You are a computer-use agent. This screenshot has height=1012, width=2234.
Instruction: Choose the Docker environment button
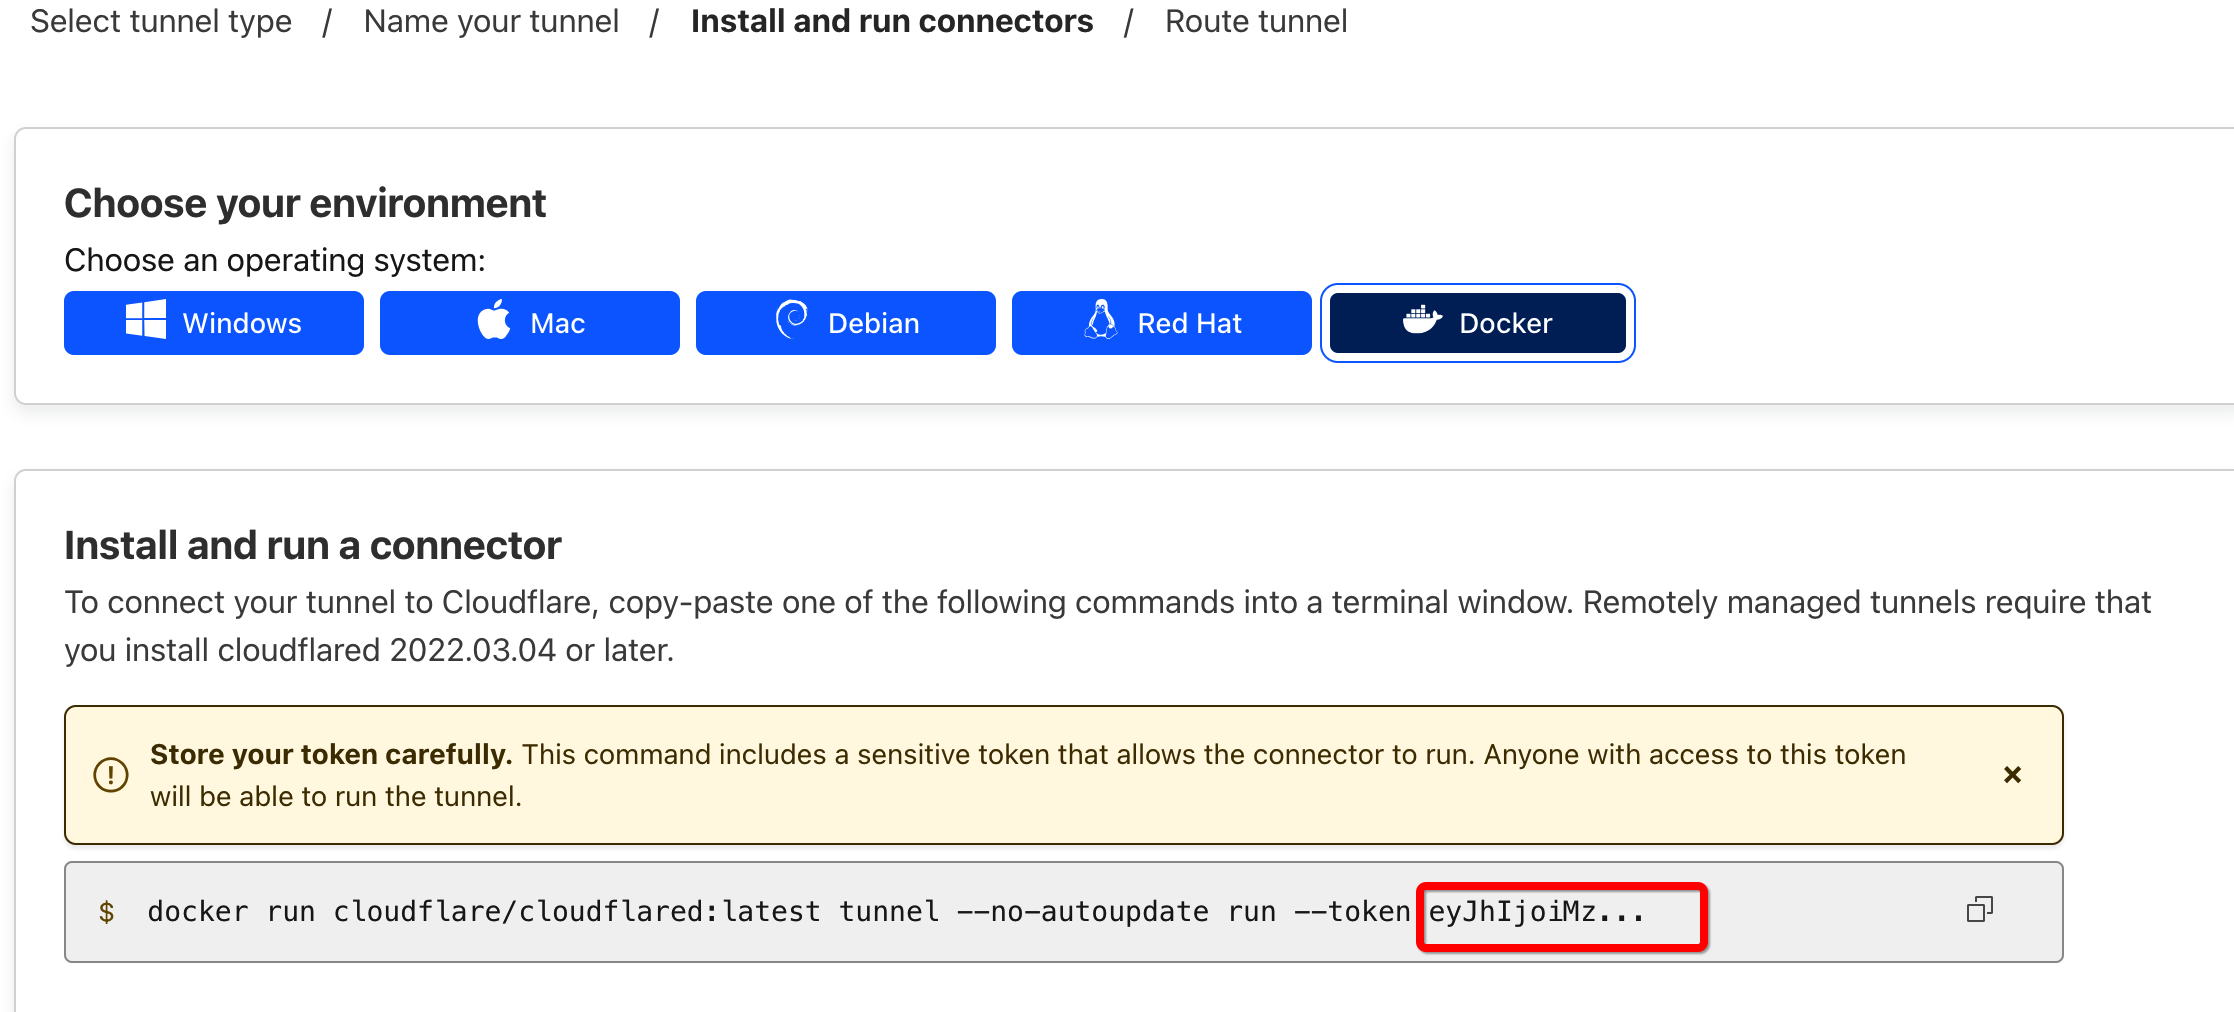[x=1478, y=323]
